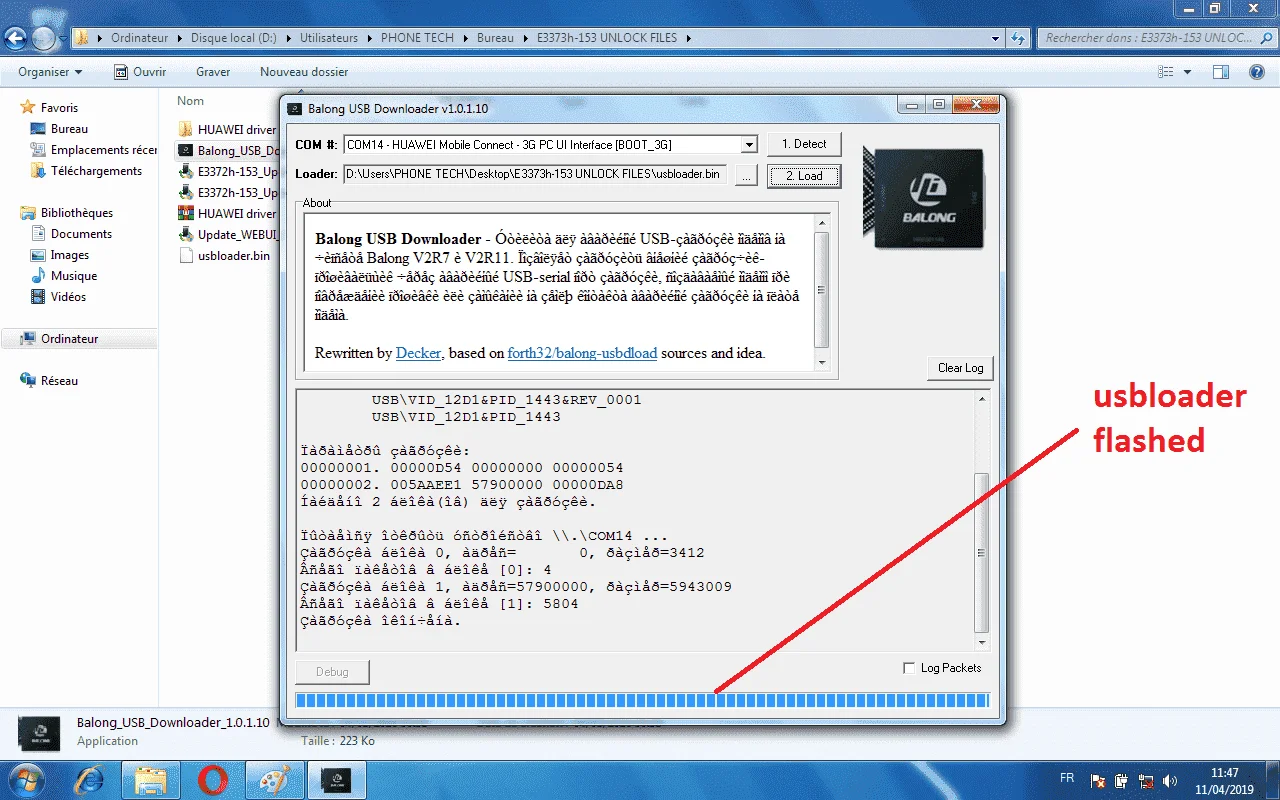
Task: Click the Loader path input field
Action: pos(535,175)
